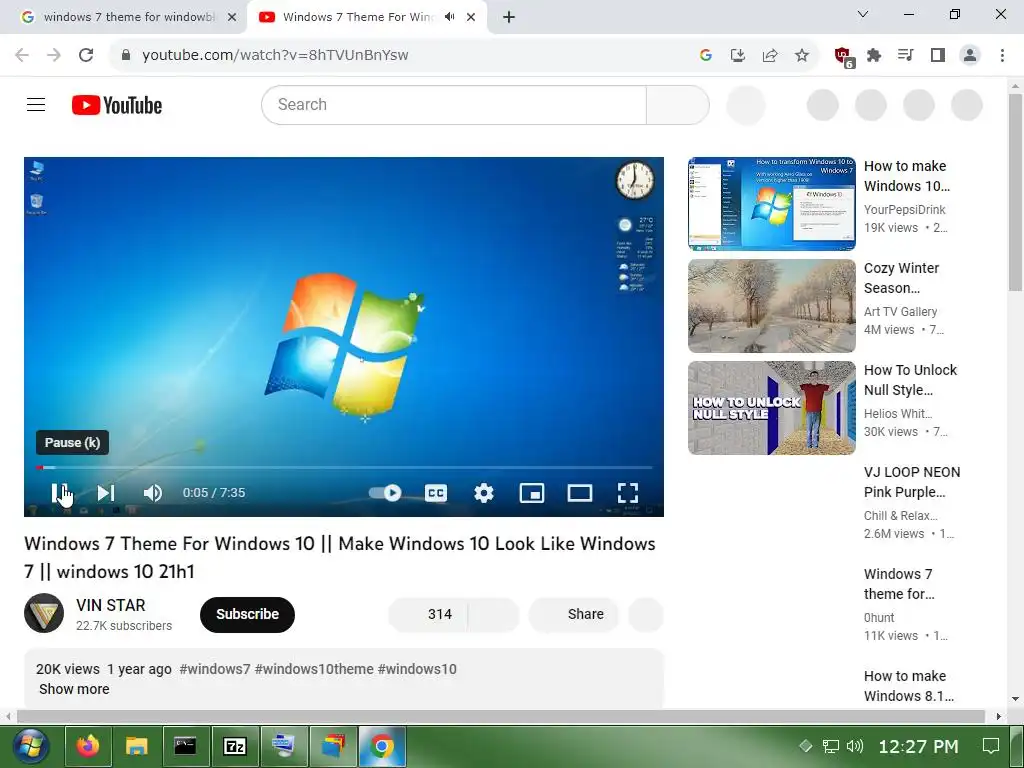Like the video showing 314 likes
Viewport: 1024px width, 768px height.
tap(428, 615)
